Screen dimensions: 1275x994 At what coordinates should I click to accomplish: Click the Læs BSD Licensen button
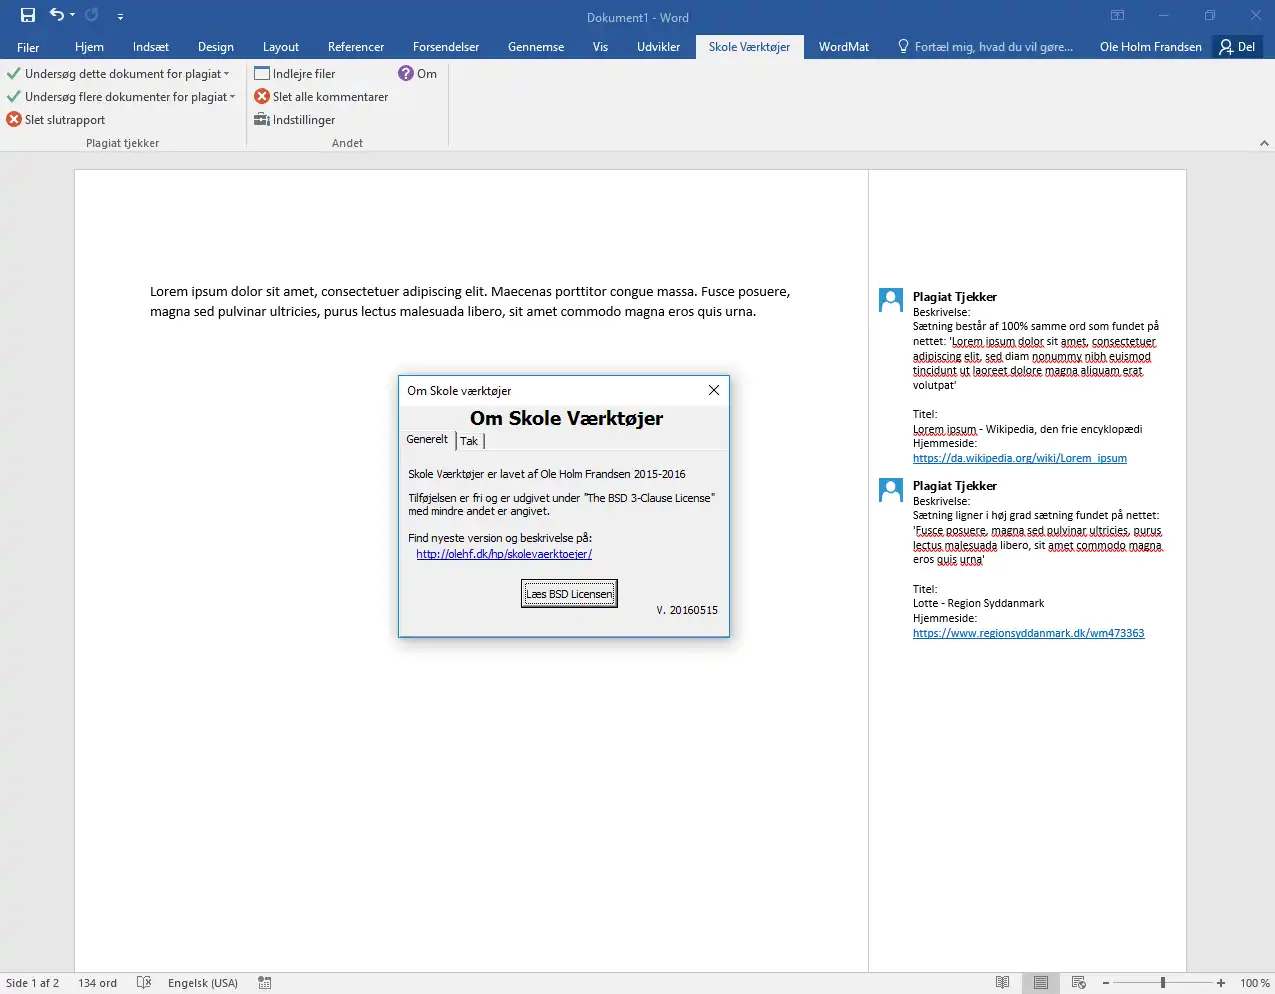point(569,594)
